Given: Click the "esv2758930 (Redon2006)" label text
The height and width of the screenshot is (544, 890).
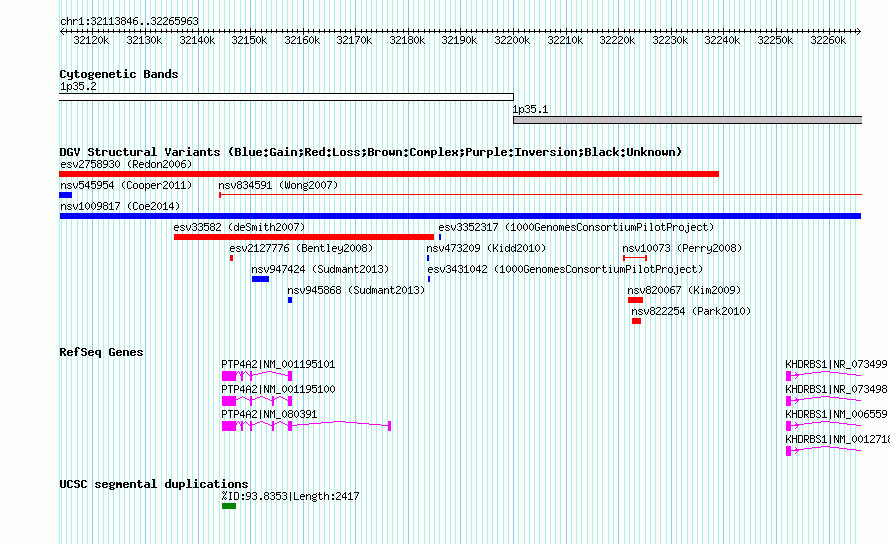Looking at the screenshot, I should coord(126,164).
